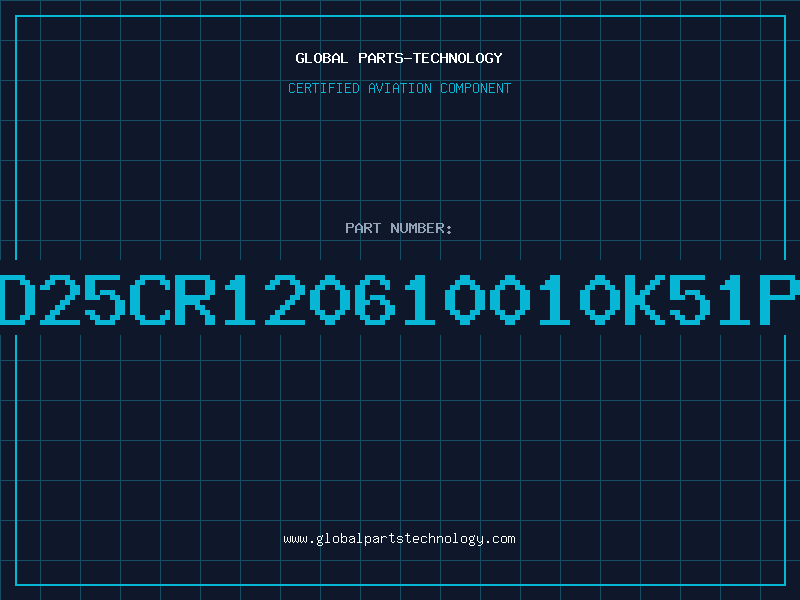Click the word CERTIFIED in the subtitle
Image resolution: width=800 pixels, height=600 pixels.
(x=324, y=88)
